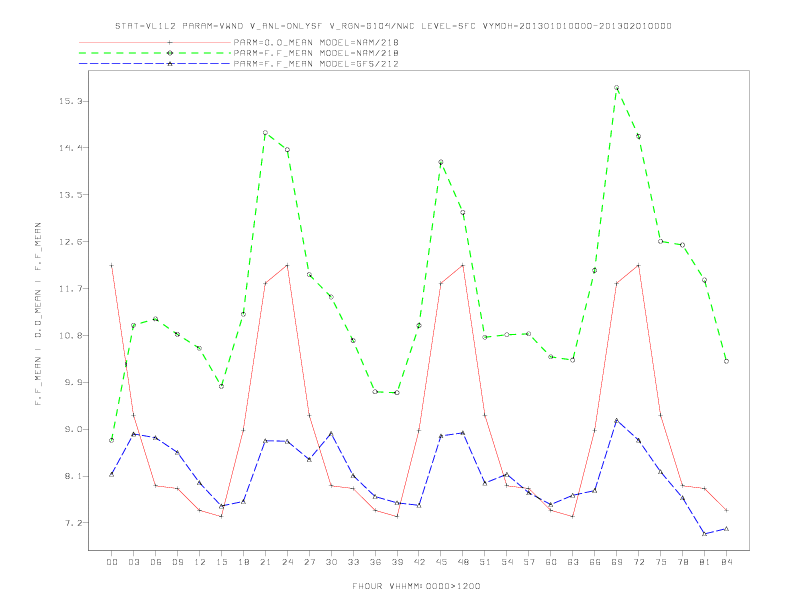Click x-axis tick label 78
792x612 pixels.
(x=682, y=562)
